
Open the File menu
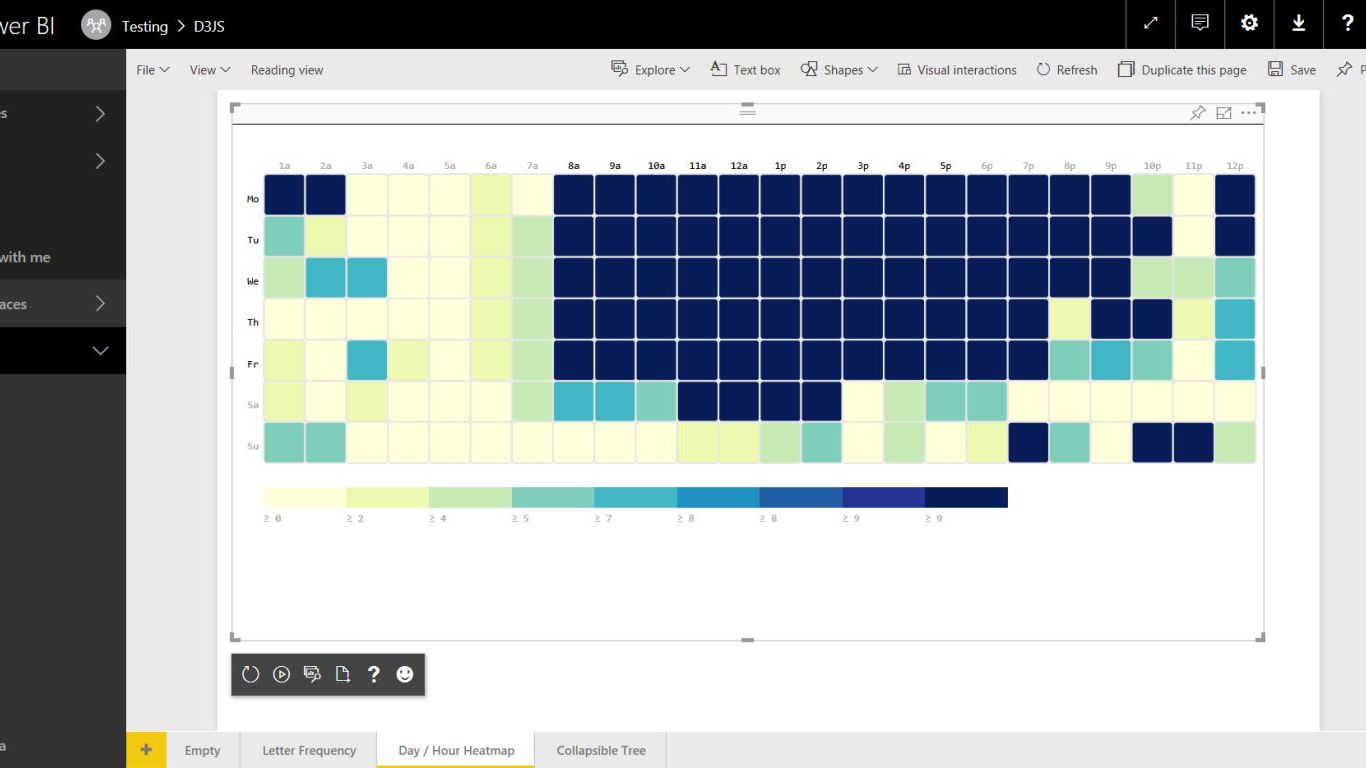point(153,70)
